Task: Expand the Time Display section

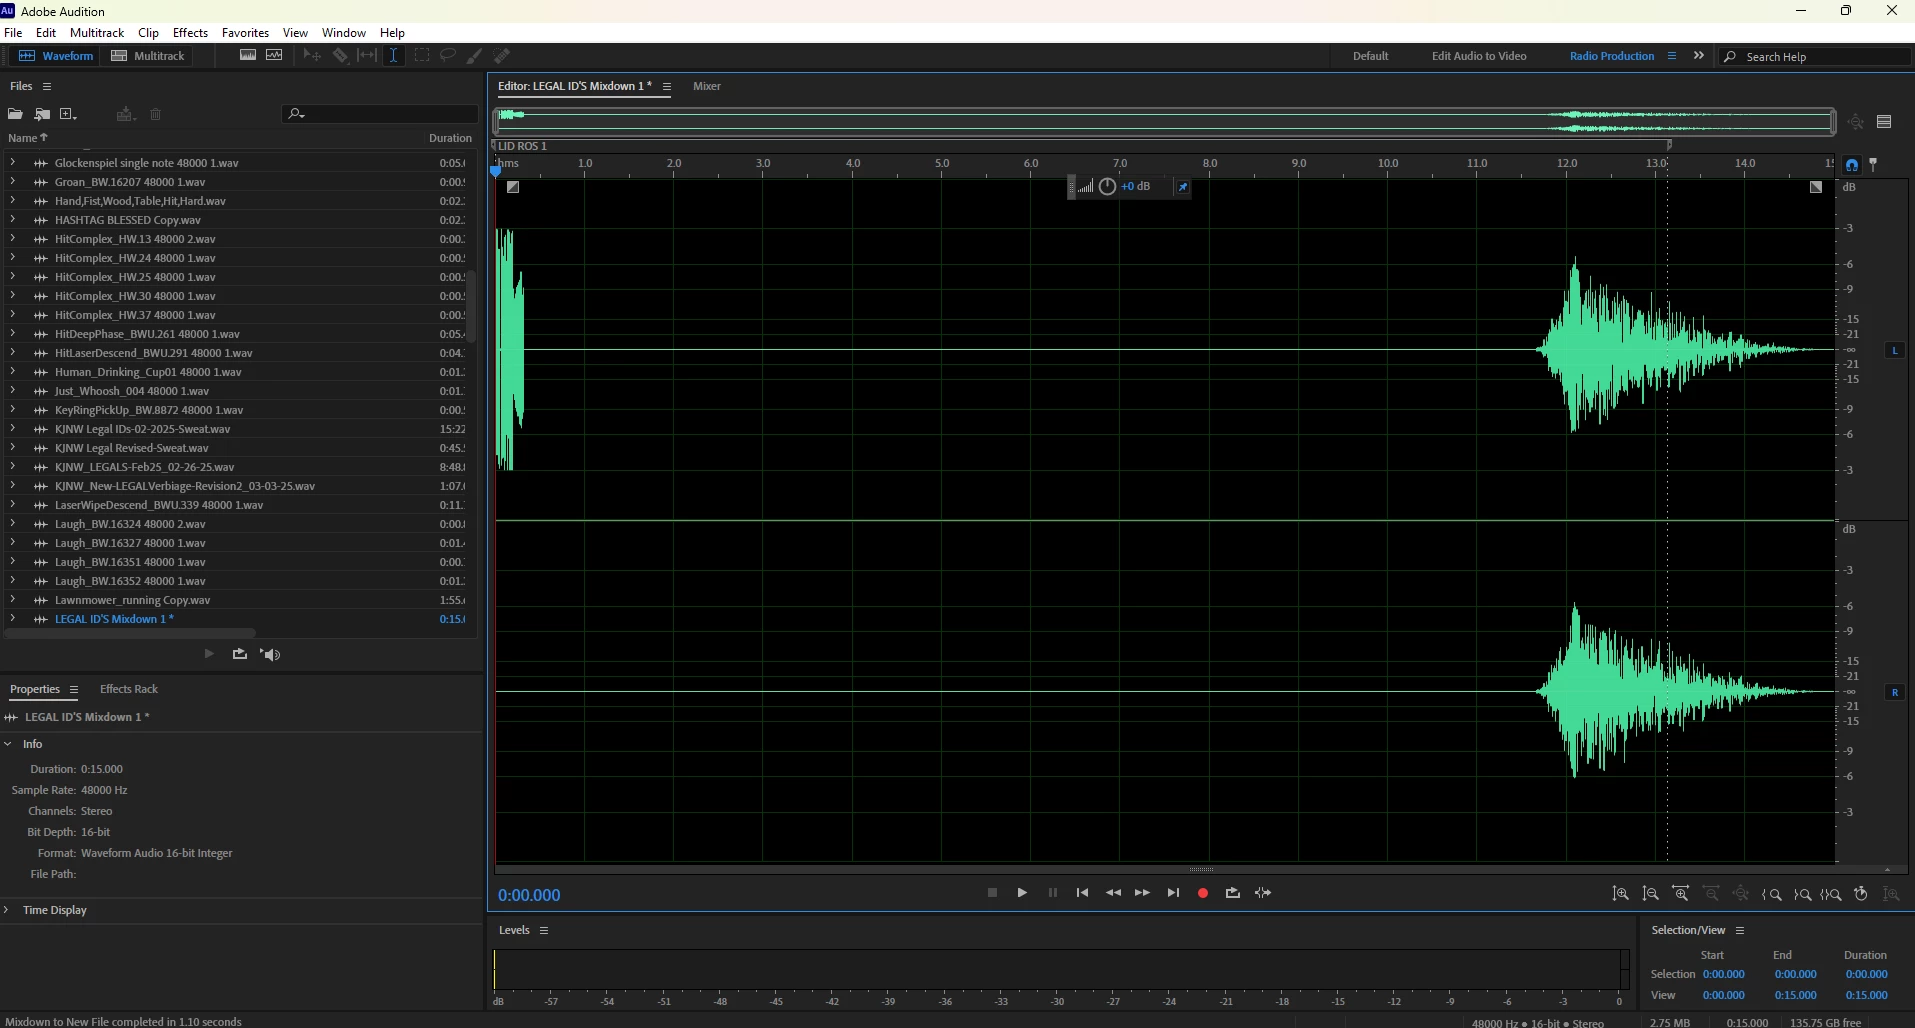Action: [x=8, y=910]
